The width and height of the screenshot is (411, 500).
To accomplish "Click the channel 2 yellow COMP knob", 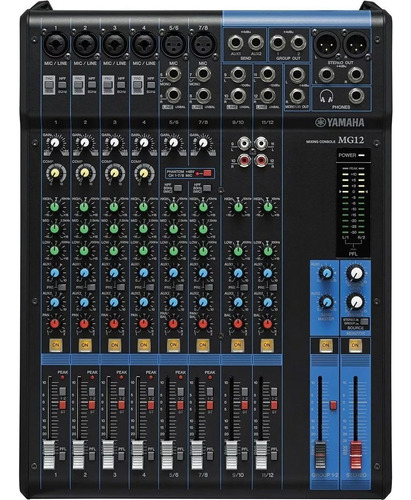I will 85,173.
